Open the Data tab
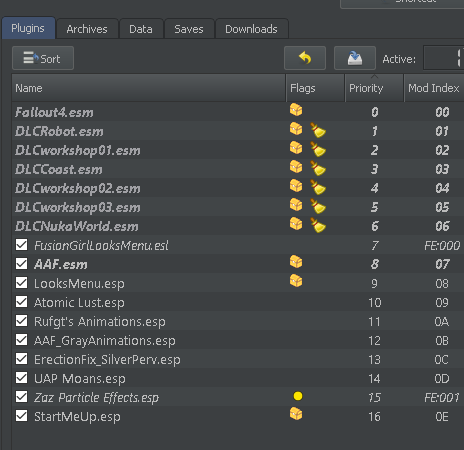The image size is (464, 450). click(141, 29)
